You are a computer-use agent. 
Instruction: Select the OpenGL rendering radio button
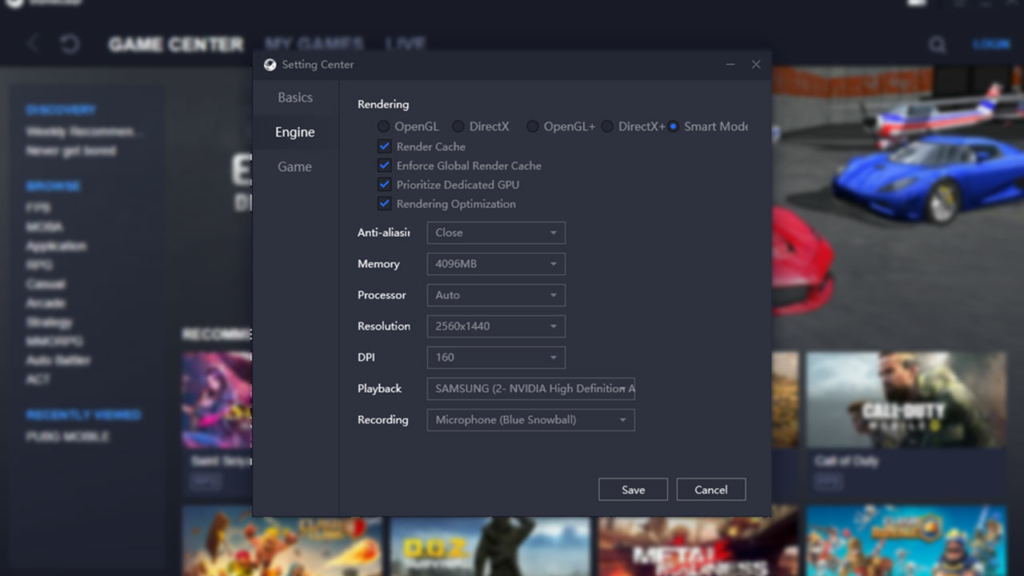tap(384, 127)
